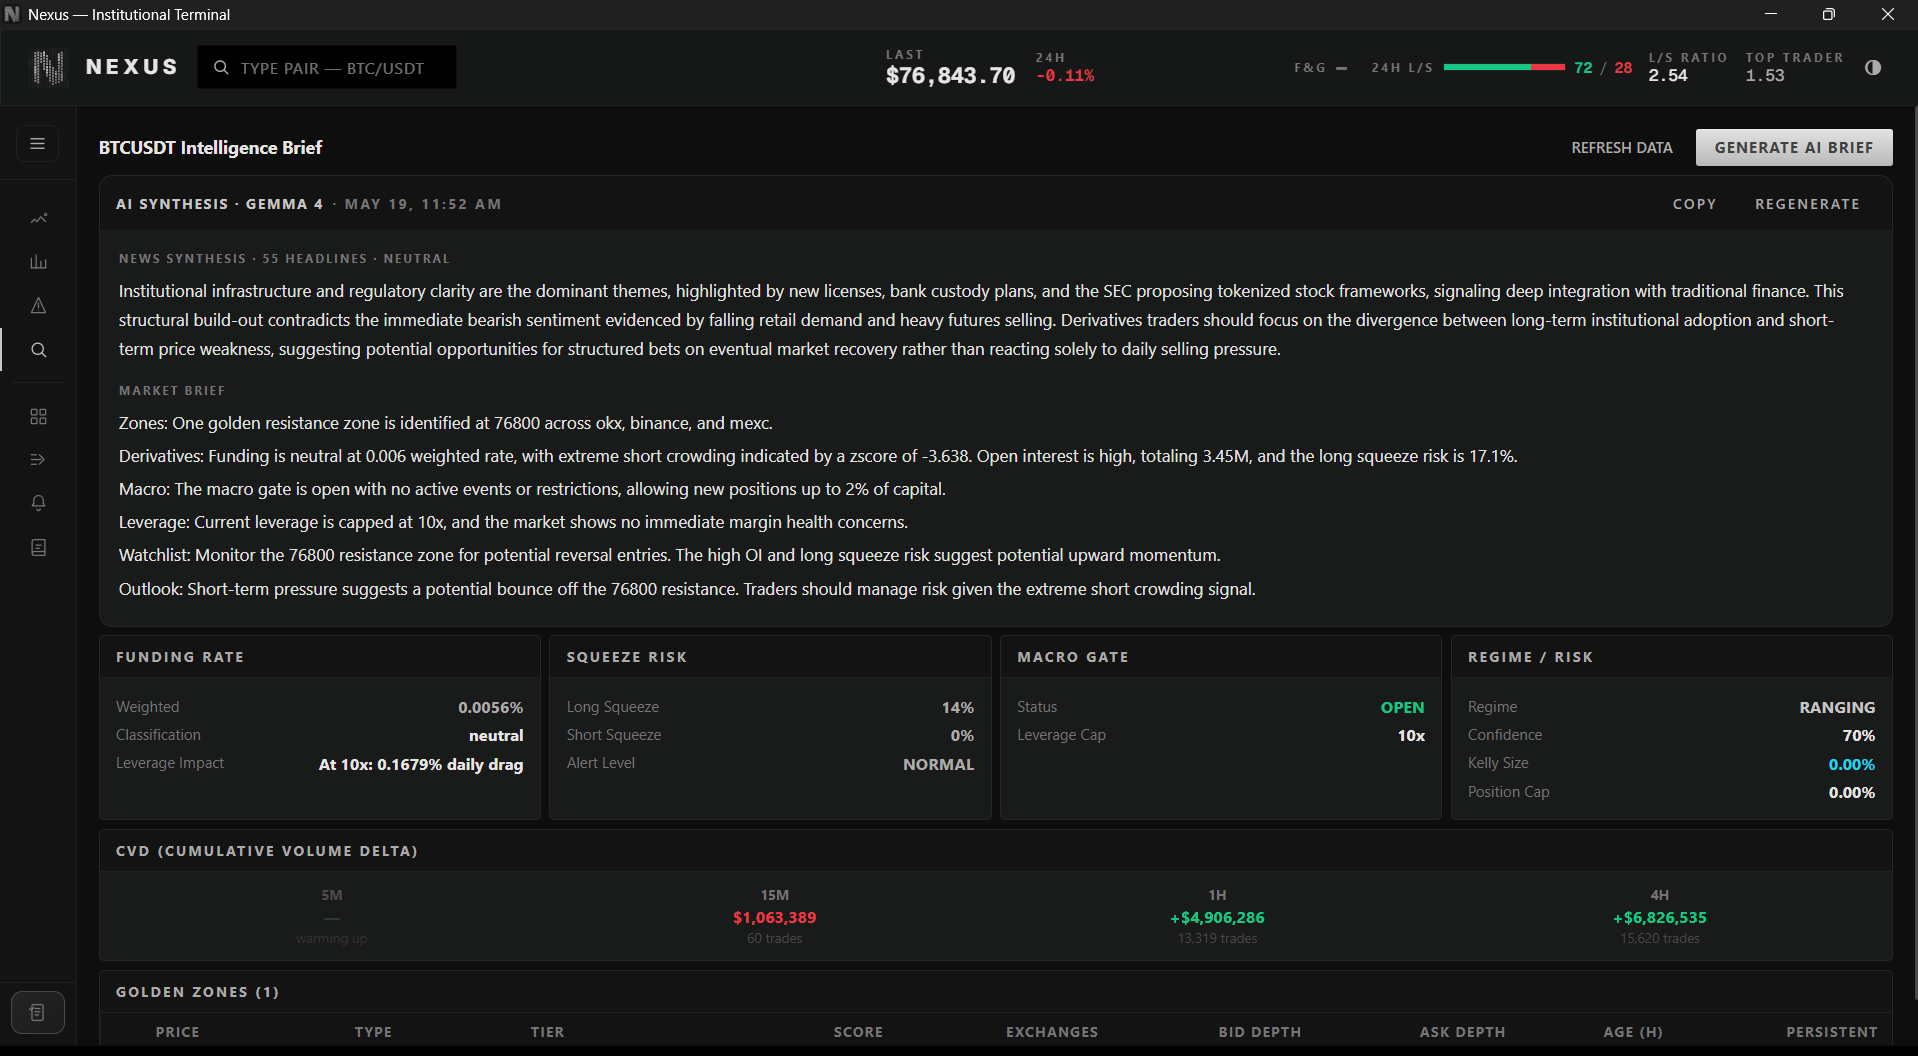This screenshot has width=1918, height=1056.
Task: Click the Kelly Size 0.00% value
Action: point(1851,764)
